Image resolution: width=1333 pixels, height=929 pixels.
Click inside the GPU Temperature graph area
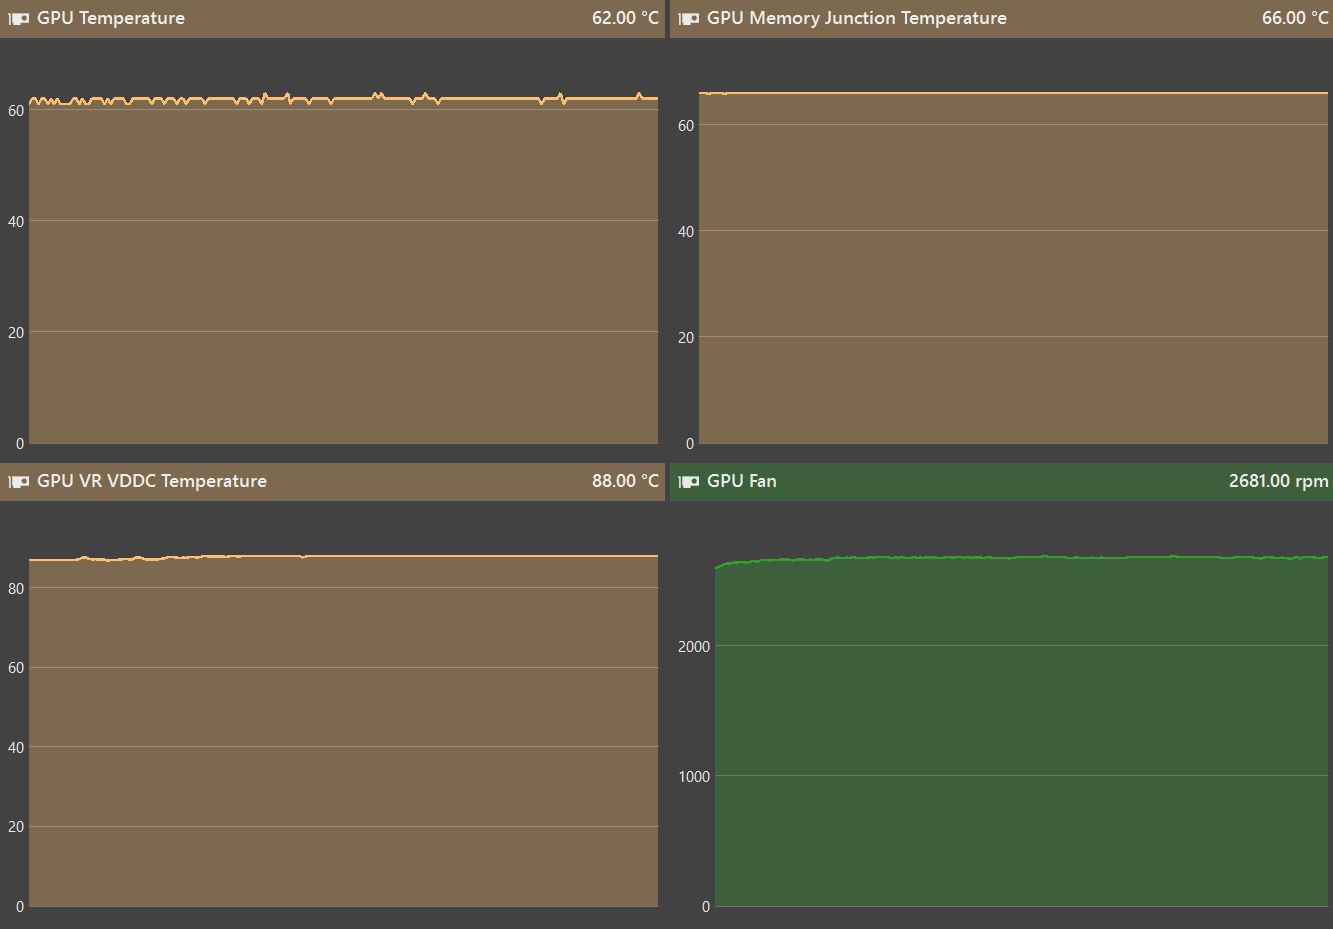click(x=343, y=270)
